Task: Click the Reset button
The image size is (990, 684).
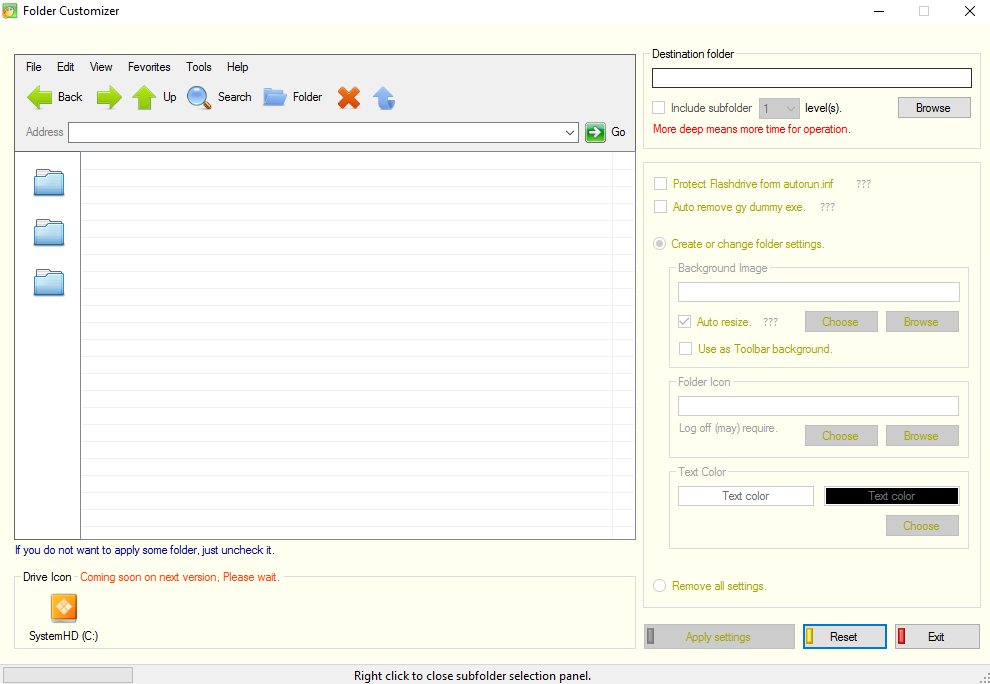Action: coord(845,637)
